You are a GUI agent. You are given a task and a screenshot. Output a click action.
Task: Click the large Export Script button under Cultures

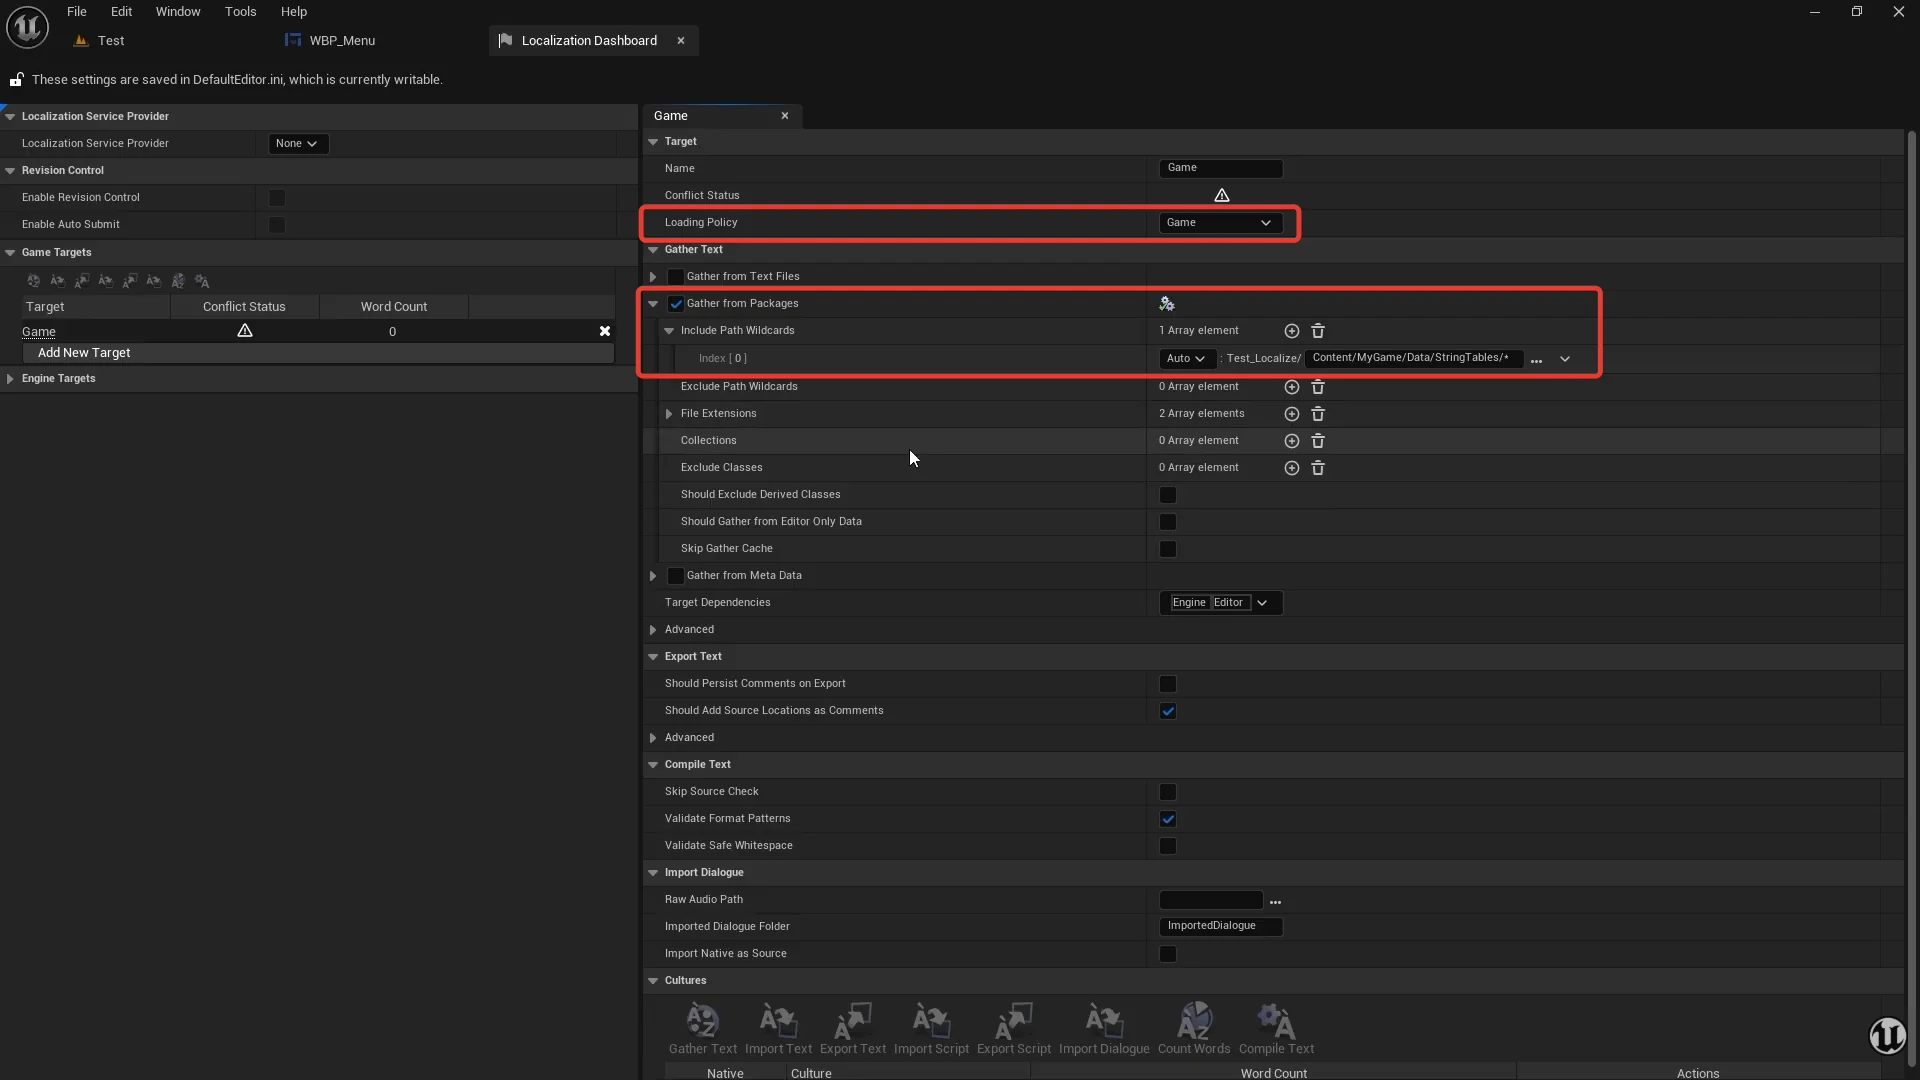[x=1014, y=1029]
